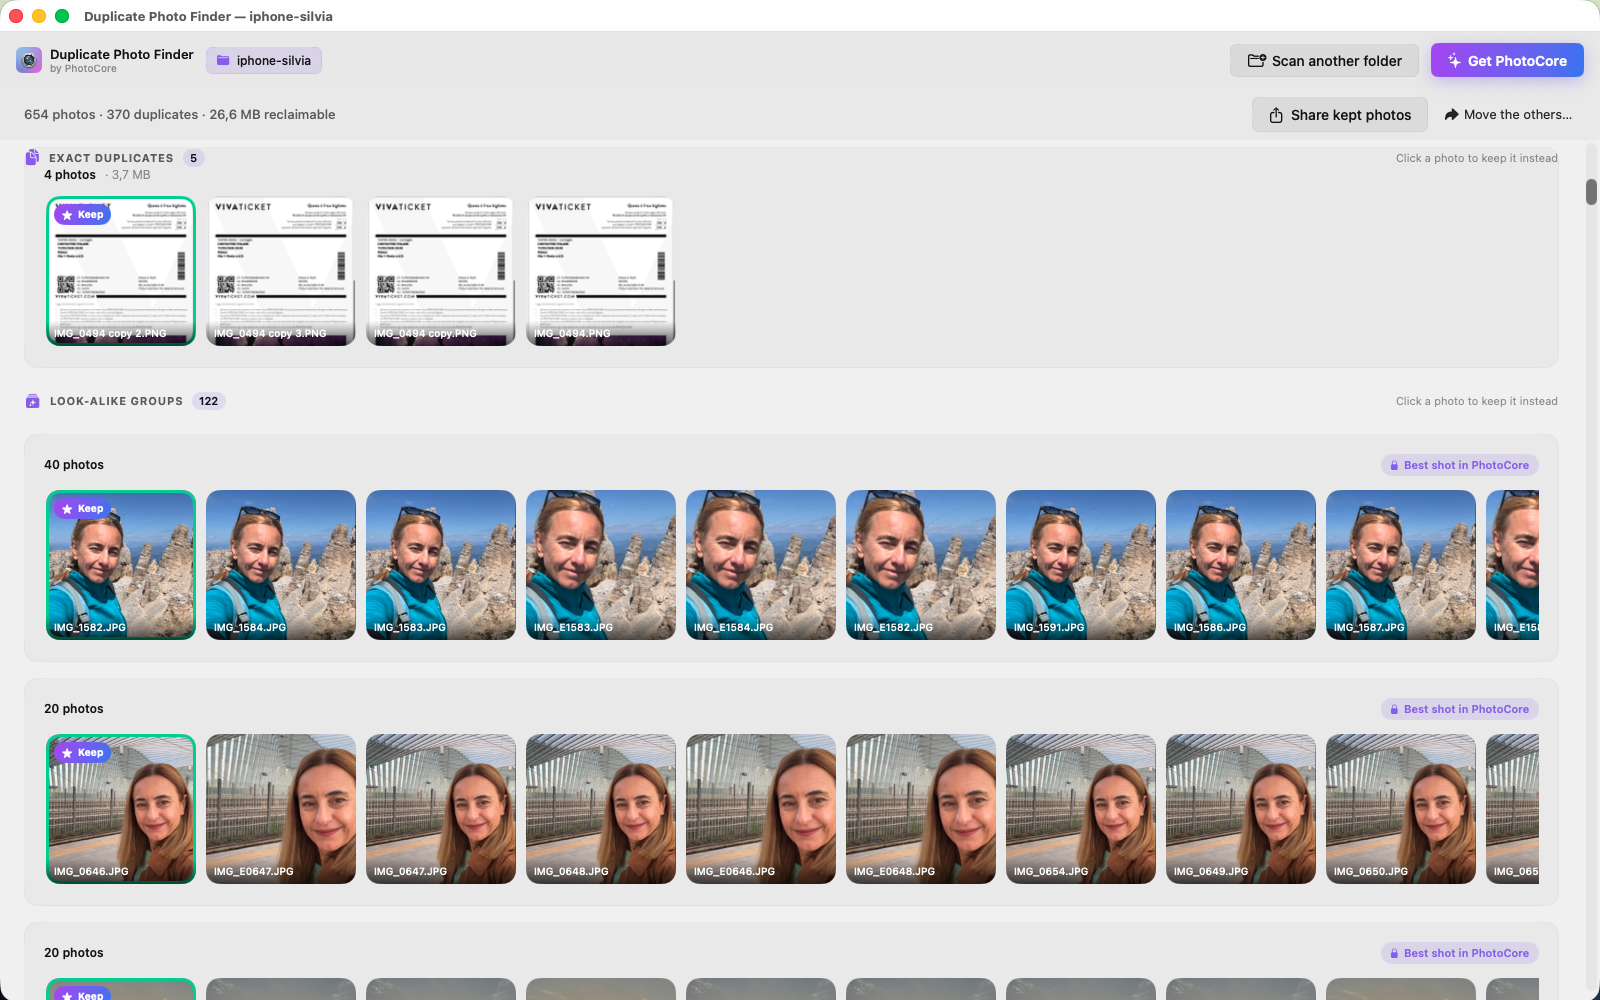1600x1000 pixels.
Task: Click the Keep star badge on IMG_0494 copy 2.PNG
Action: click(82, 215)
